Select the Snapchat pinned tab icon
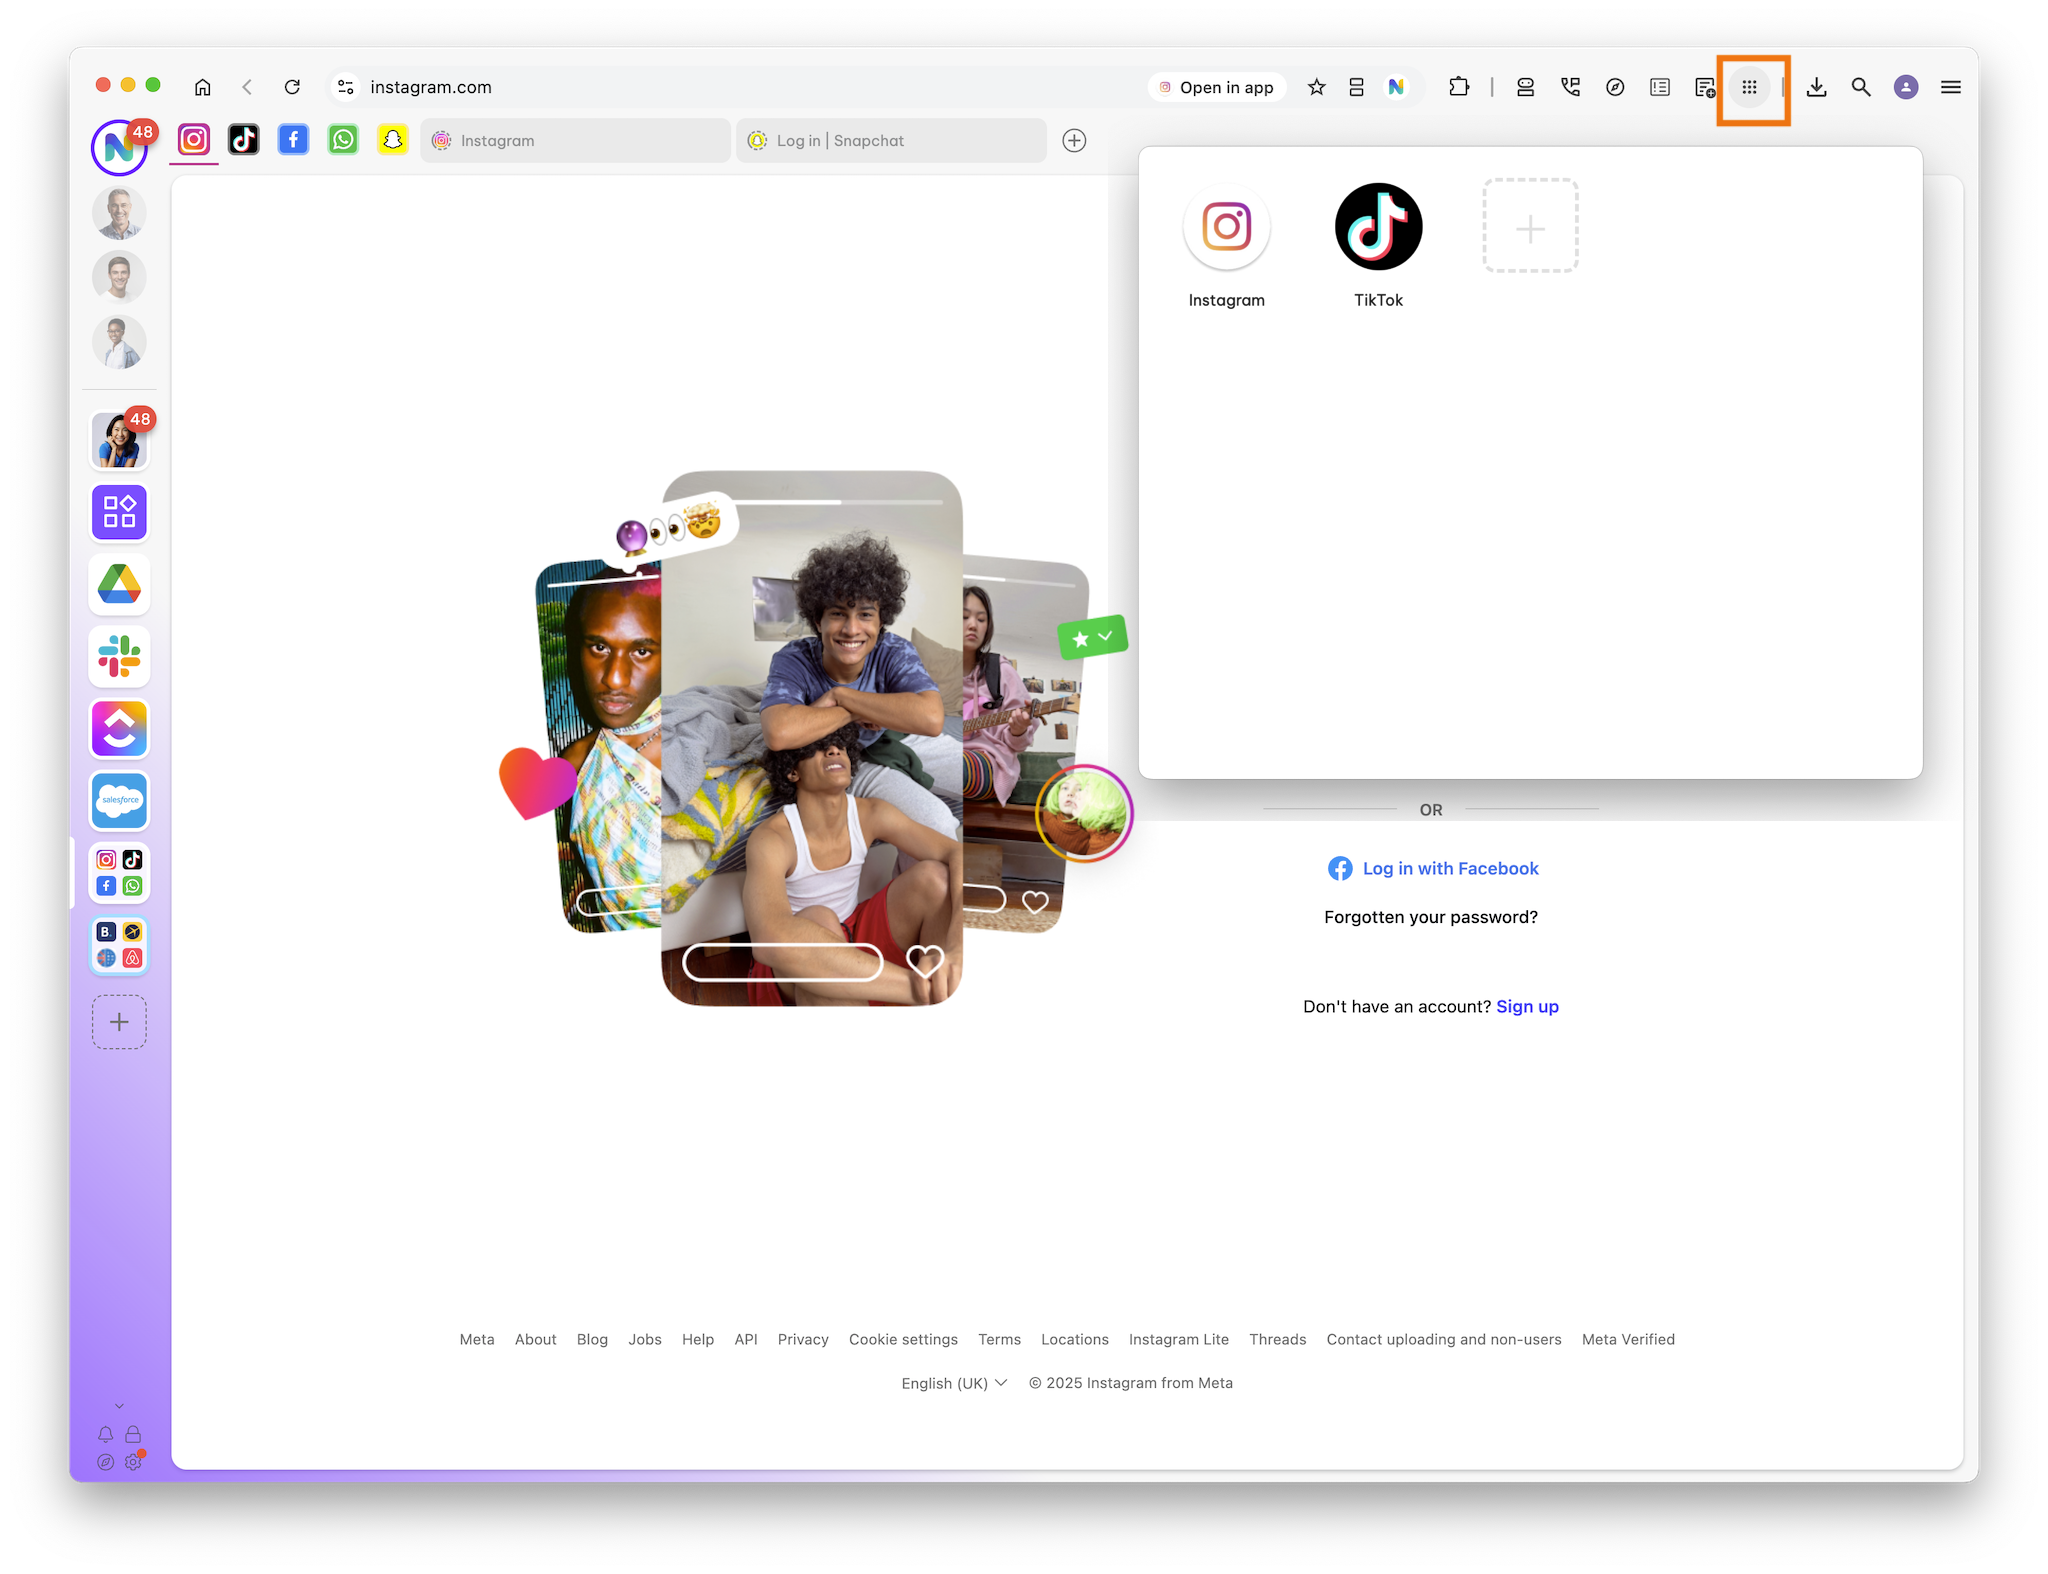This screenshot has height=1574, width=2048. coord(393,140)
